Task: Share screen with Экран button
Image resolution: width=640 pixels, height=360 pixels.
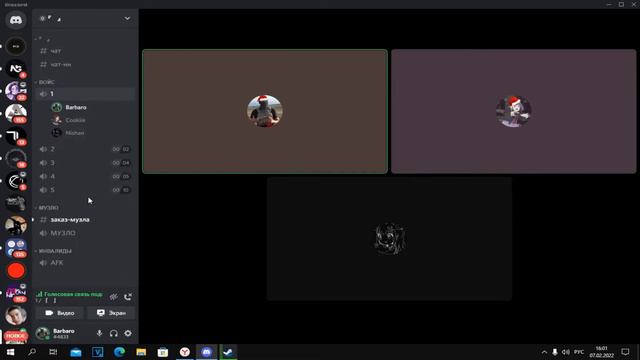Action: 111,313
